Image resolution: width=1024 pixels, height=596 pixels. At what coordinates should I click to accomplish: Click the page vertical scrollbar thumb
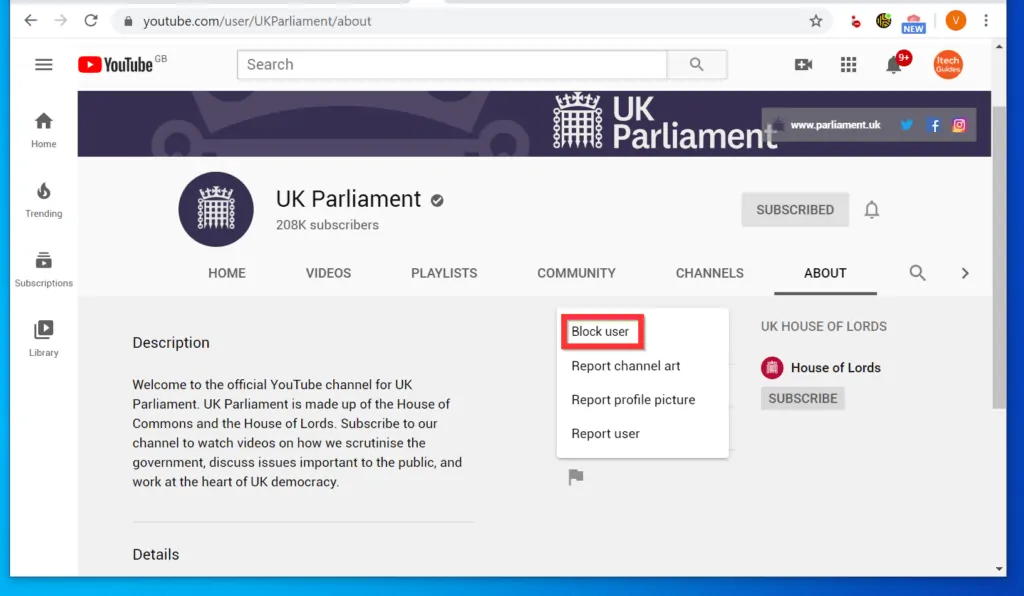[999, 256]
